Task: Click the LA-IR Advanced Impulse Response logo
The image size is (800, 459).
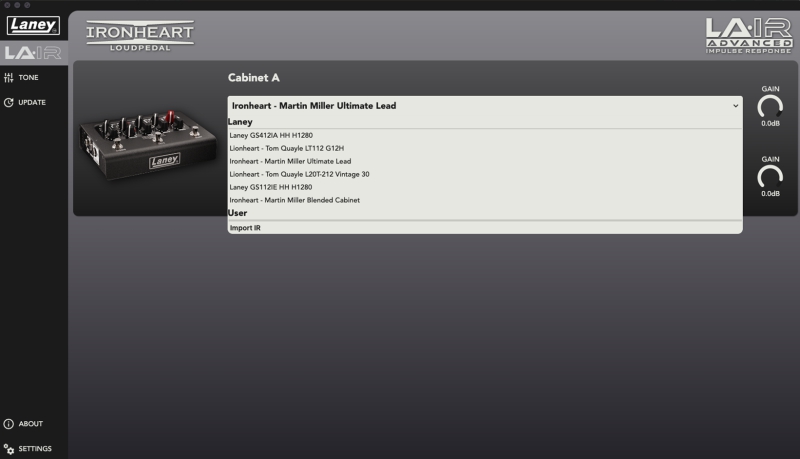Action: [748, 36]
